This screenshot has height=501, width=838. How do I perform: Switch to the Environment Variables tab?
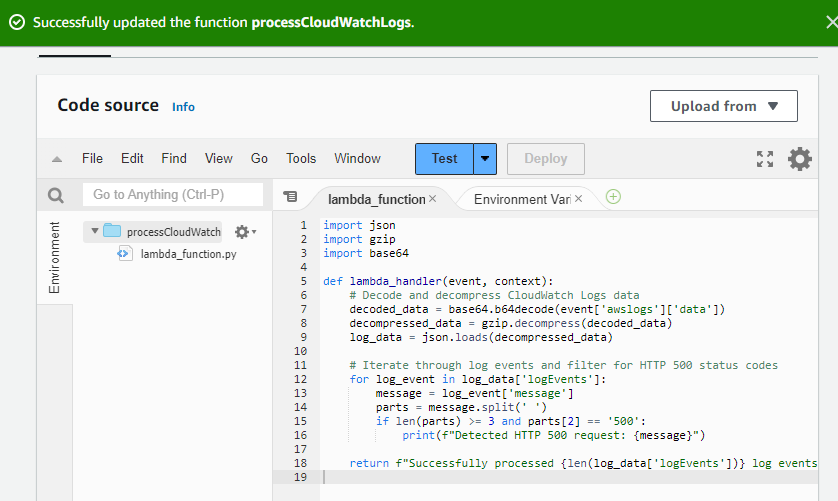click(520, 199)
